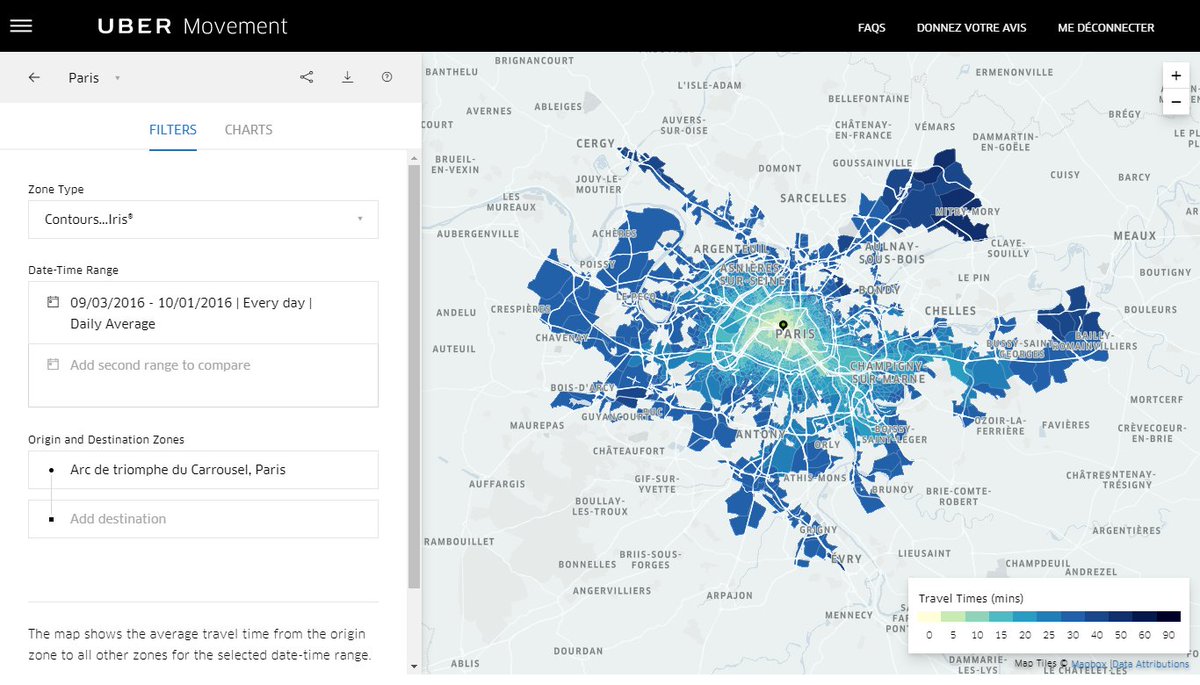Click the lightest yellow legend swatch at 0
Viewport: 1200px width, 685px height.
click(929, 616)
